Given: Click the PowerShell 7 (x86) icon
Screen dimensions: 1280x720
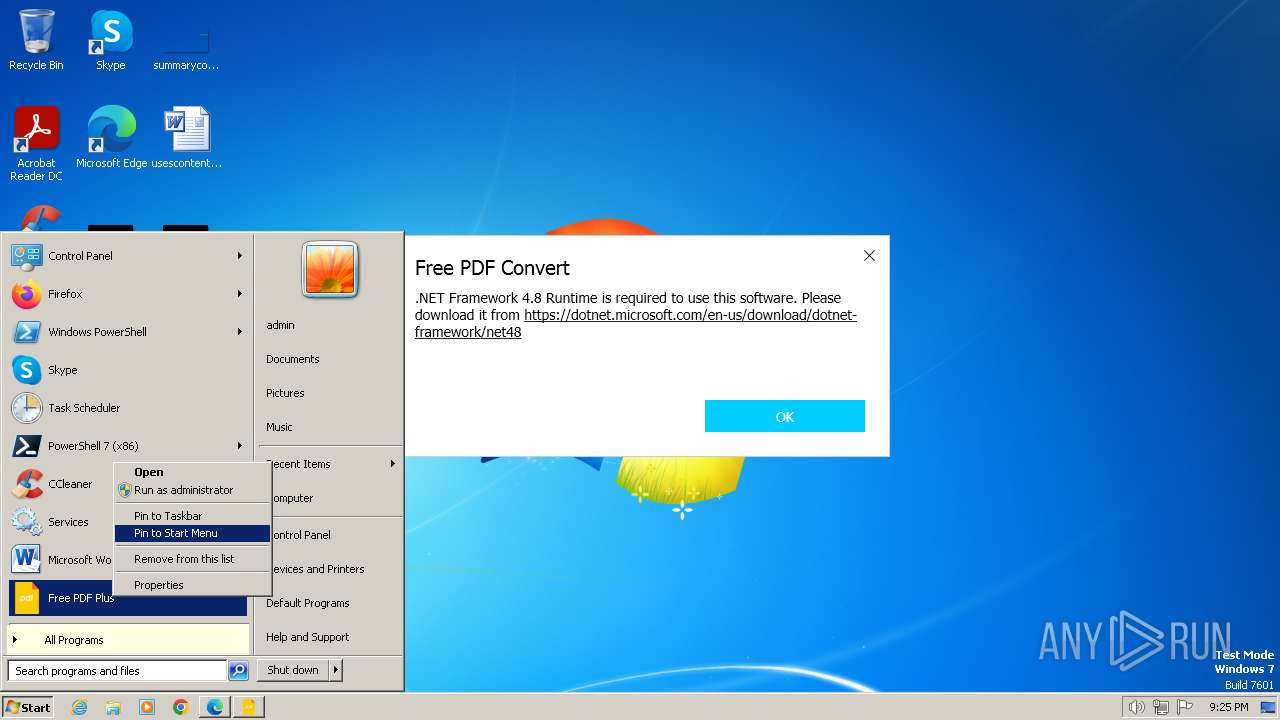Looking at the screenshot, I should pos(26,446).
